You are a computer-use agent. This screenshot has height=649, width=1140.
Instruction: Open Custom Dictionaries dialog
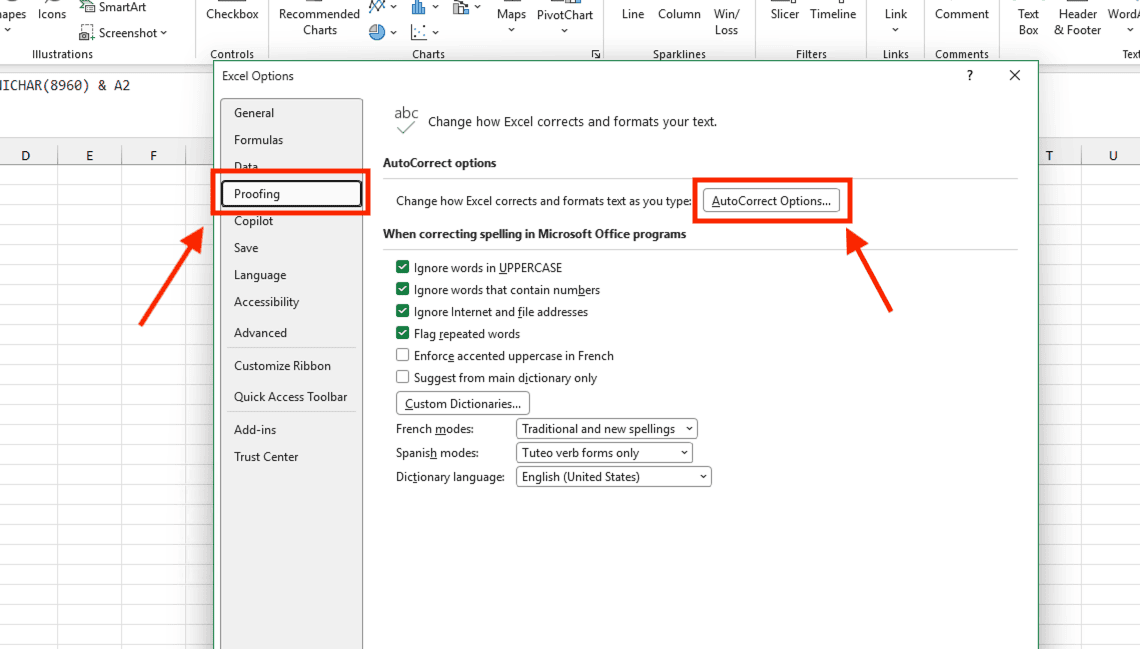tap(462, 403)
